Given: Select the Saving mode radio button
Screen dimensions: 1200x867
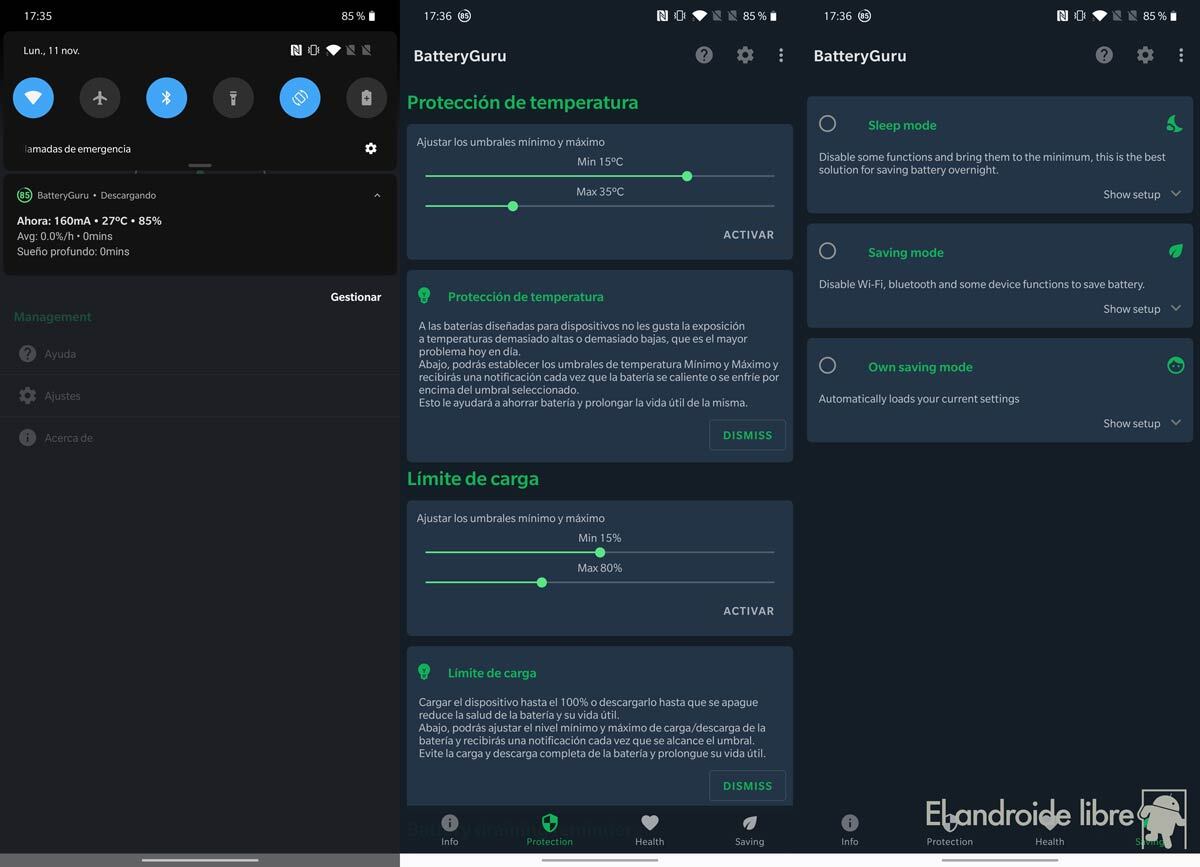Looking at the screenshot, I should coord(827,251).
